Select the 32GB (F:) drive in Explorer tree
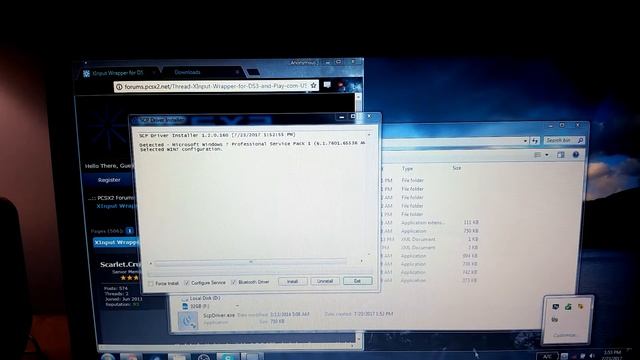 pyautogui.click(x=196, y=306)
